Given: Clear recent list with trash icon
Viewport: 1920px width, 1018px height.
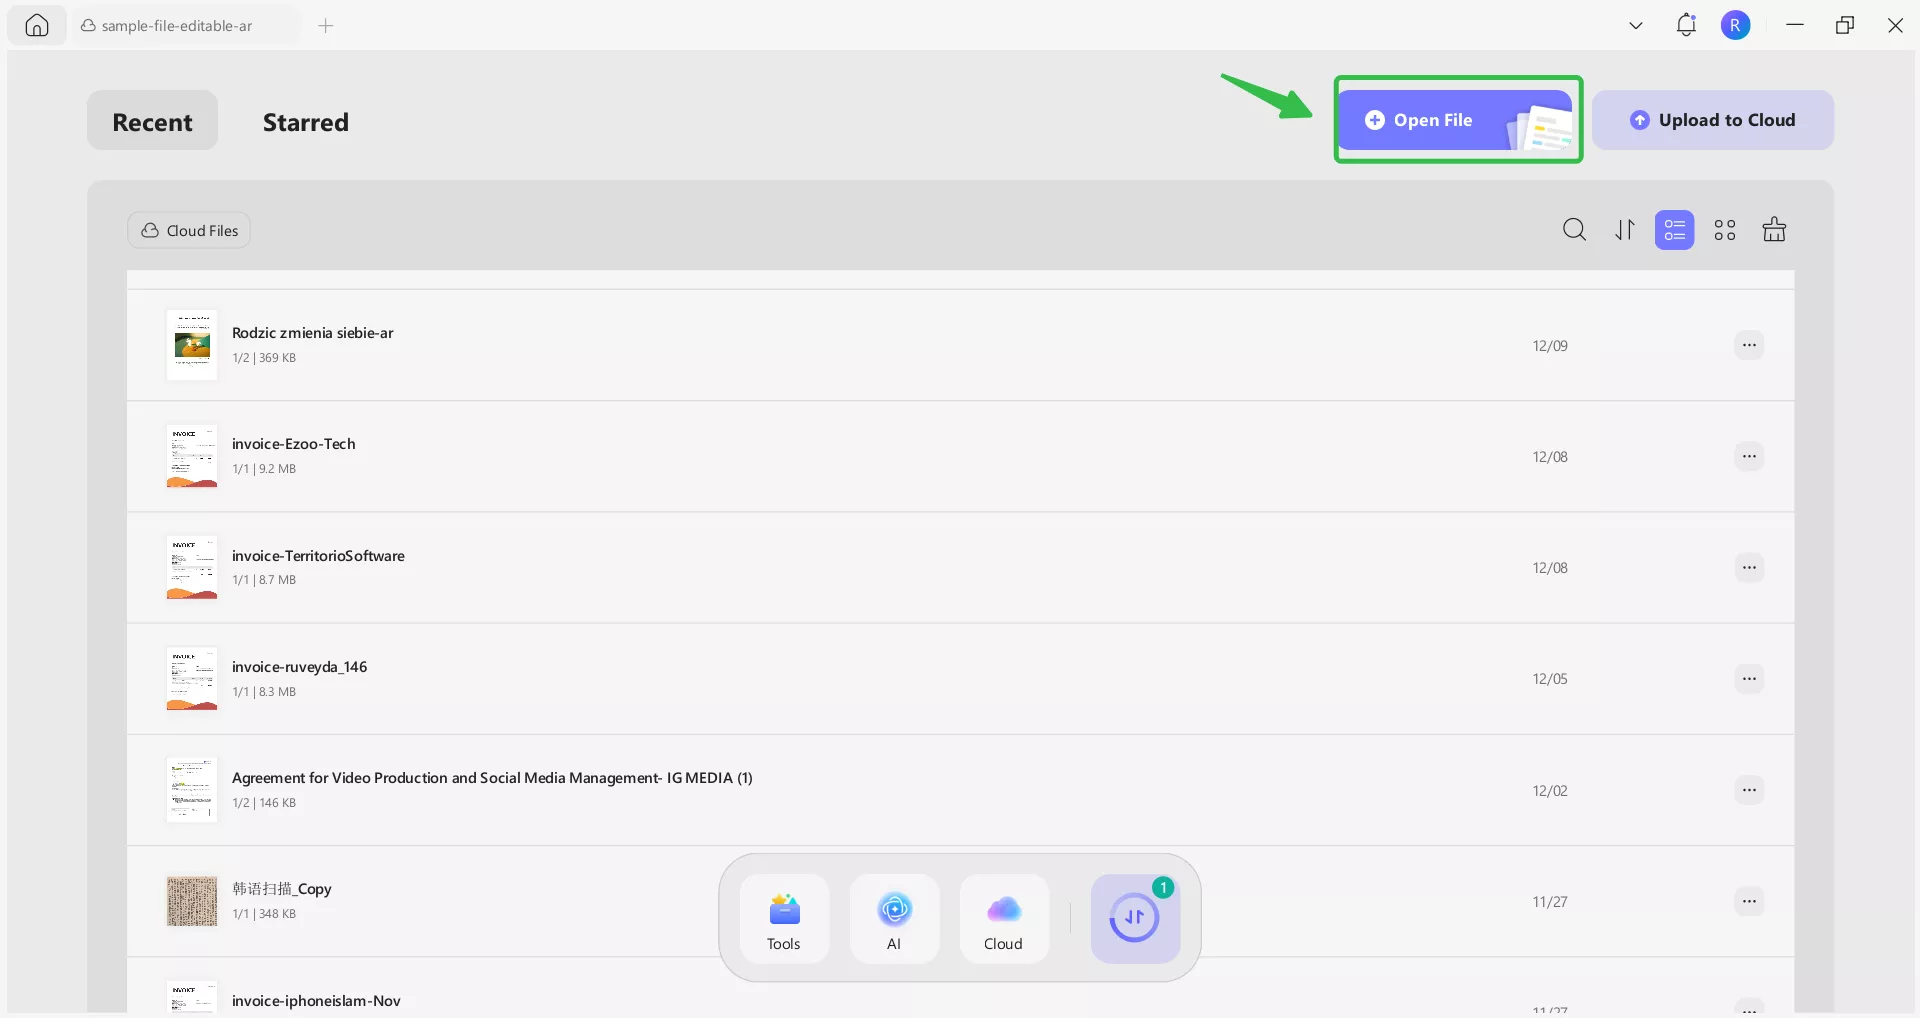Looking at the screenshot, I should (1775, 230).
